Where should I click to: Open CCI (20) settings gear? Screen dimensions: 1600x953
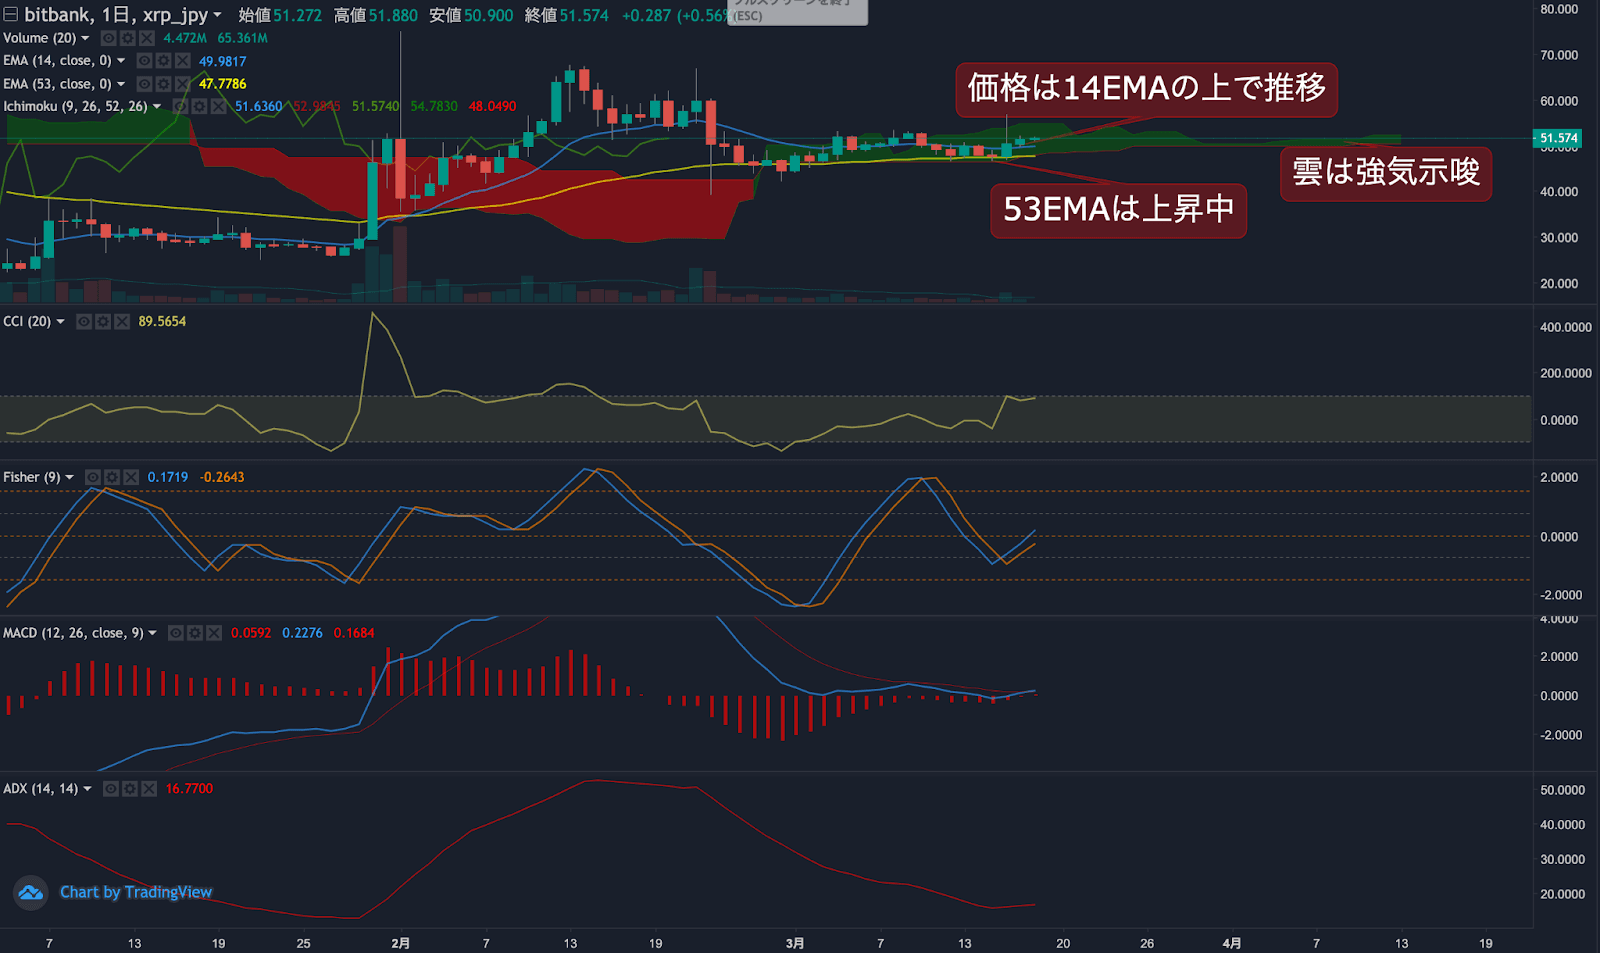coord(103,321)
